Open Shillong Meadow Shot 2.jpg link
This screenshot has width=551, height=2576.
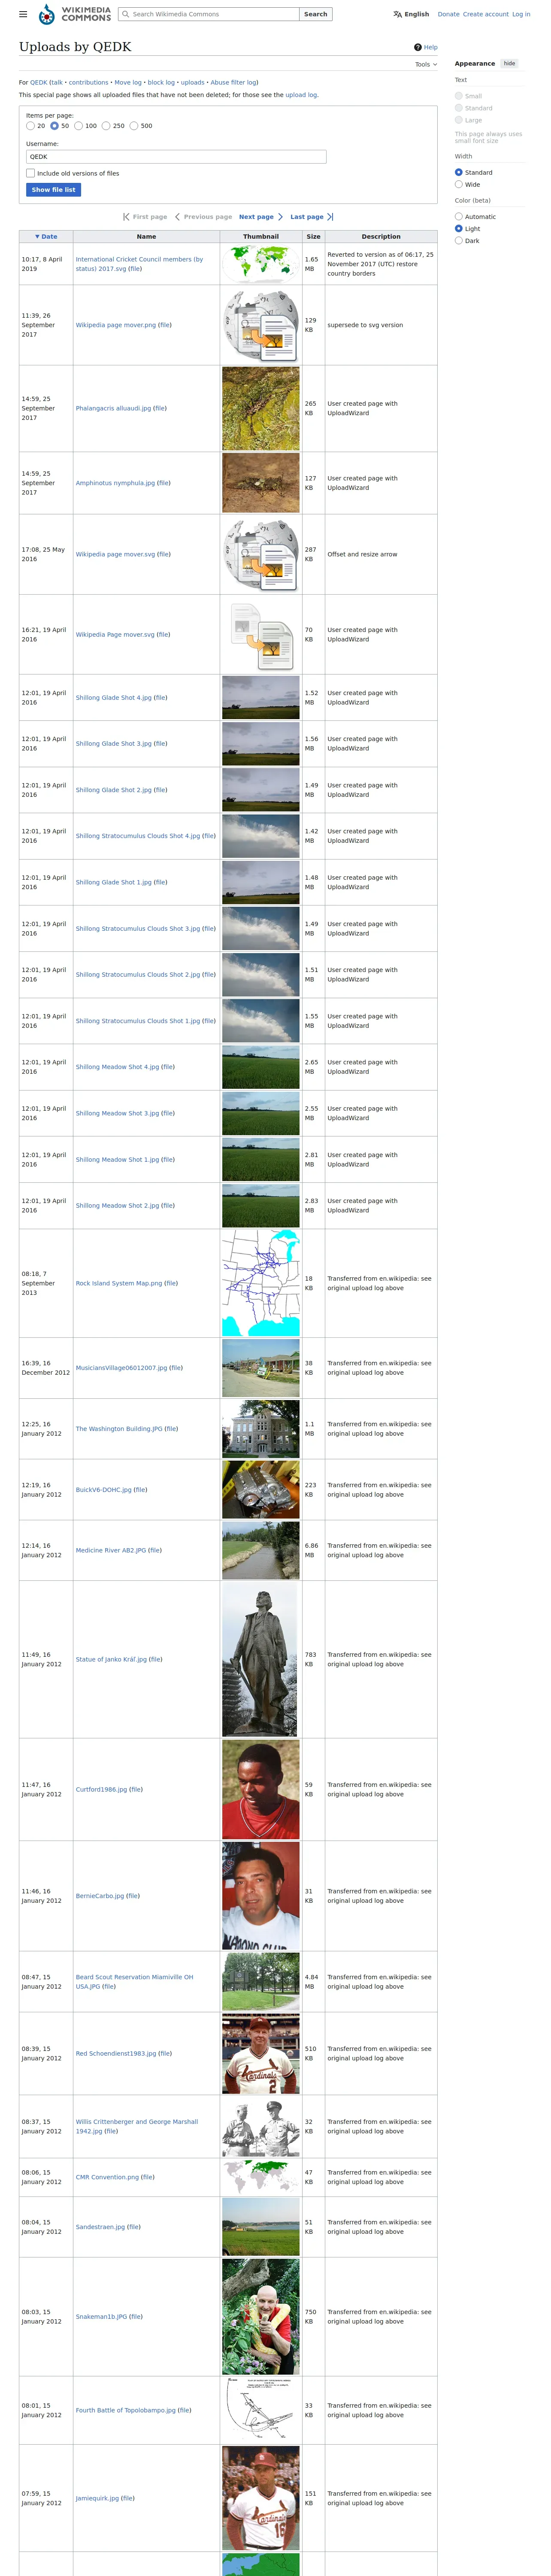[x=117, y=1206]
